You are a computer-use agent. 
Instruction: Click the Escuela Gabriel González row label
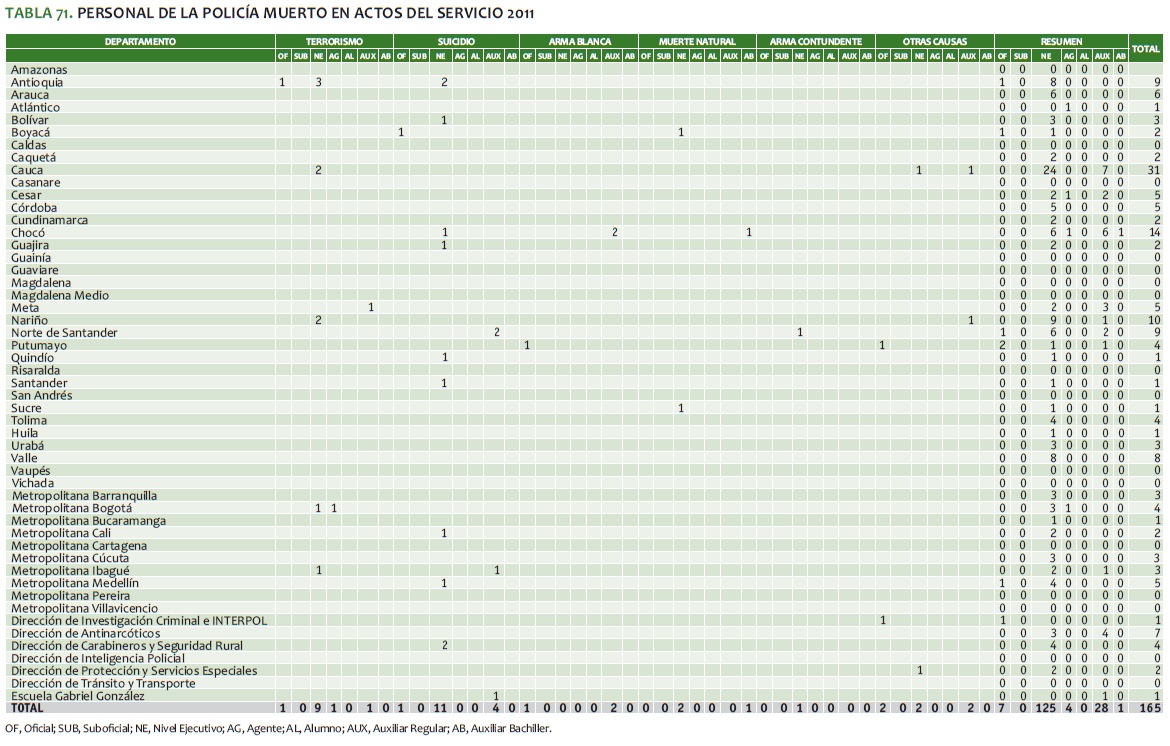click(x=77, y=696)
